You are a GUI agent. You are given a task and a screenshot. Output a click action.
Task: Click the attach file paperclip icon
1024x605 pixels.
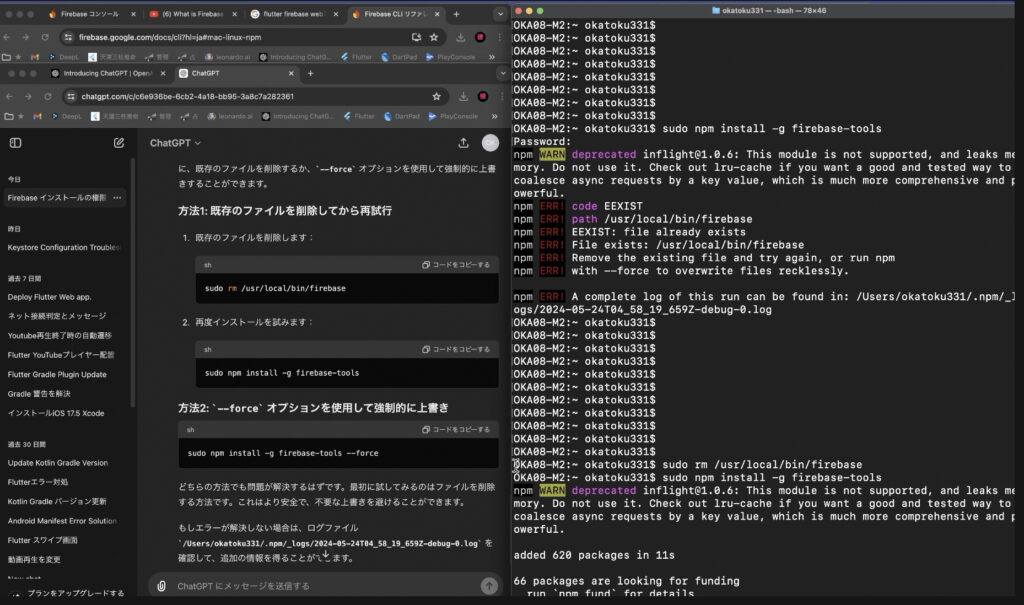pyautogui.click(x=163, y=586)
